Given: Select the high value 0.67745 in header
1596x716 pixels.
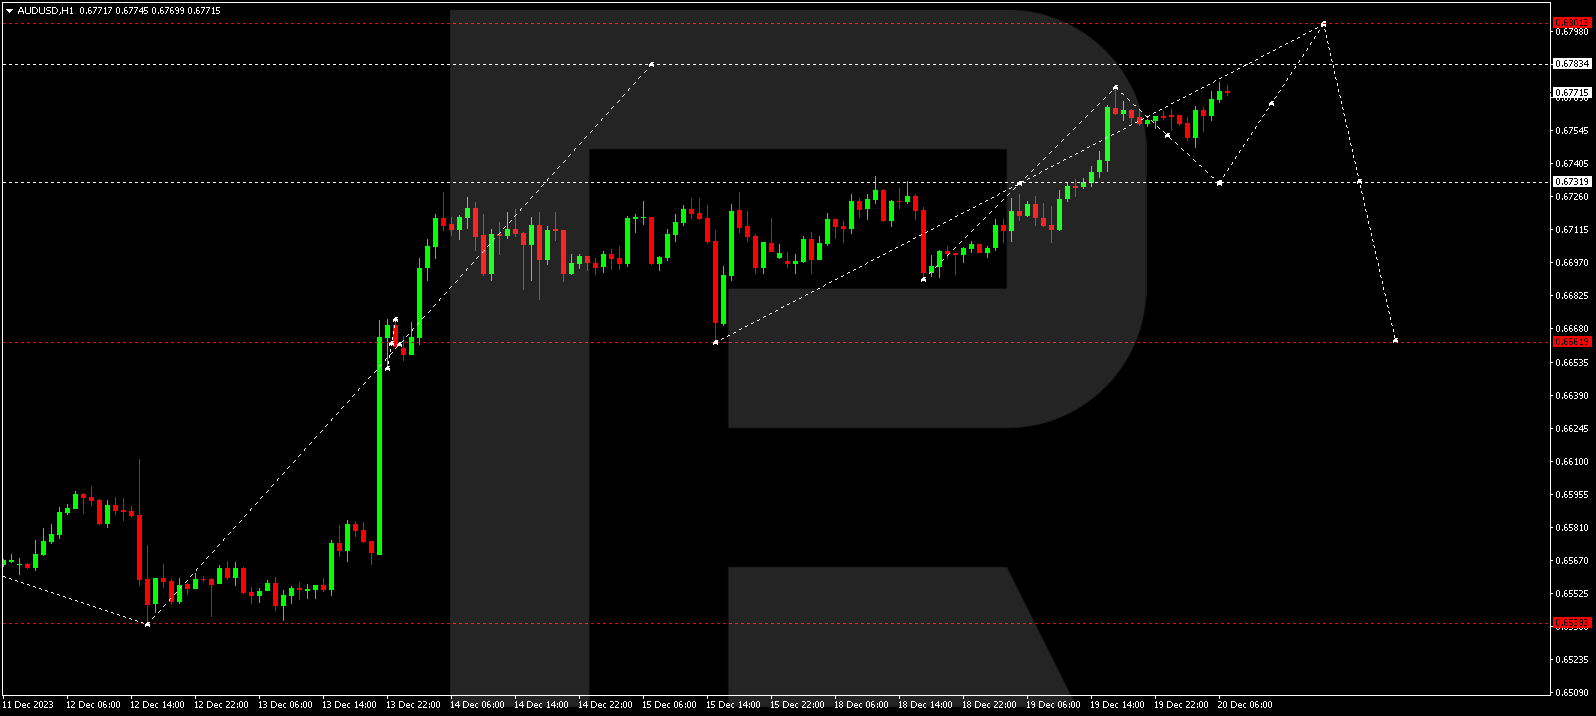Looking at the screenshot, I should [x=132, y=10].
